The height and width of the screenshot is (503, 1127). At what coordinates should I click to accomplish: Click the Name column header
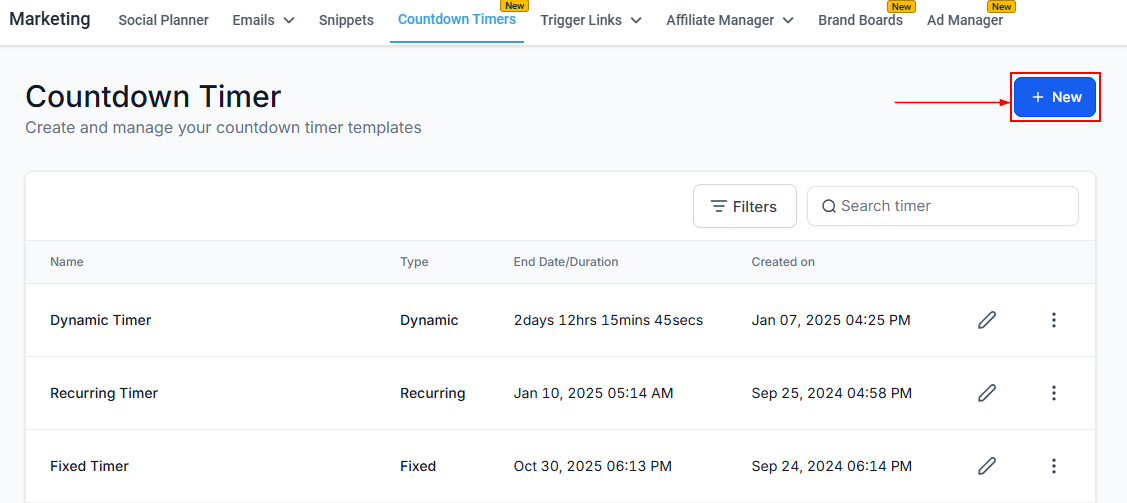click(x=67, y=262)
